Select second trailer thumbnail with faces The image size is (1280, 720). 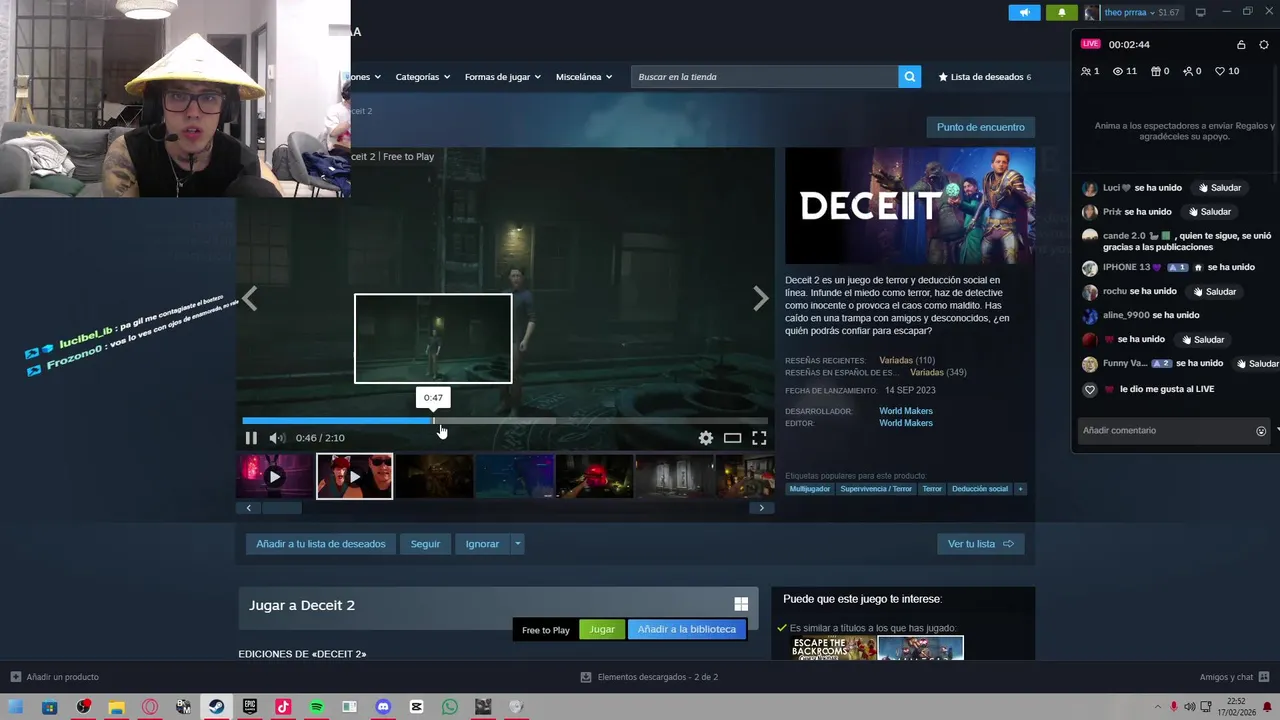pyautogui.click(x=355, y=476)
